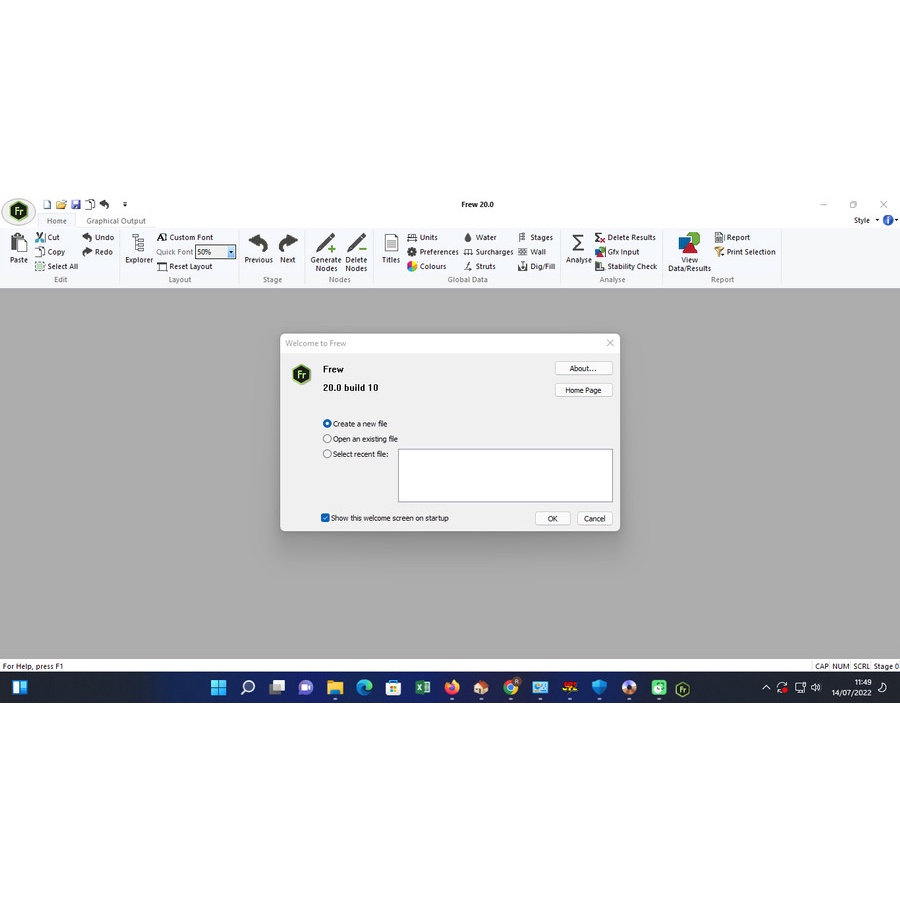Image resolution: width=900 pixels, height=900 pixels.
Task: Open the Explorer tree icon
Action: 138,243
